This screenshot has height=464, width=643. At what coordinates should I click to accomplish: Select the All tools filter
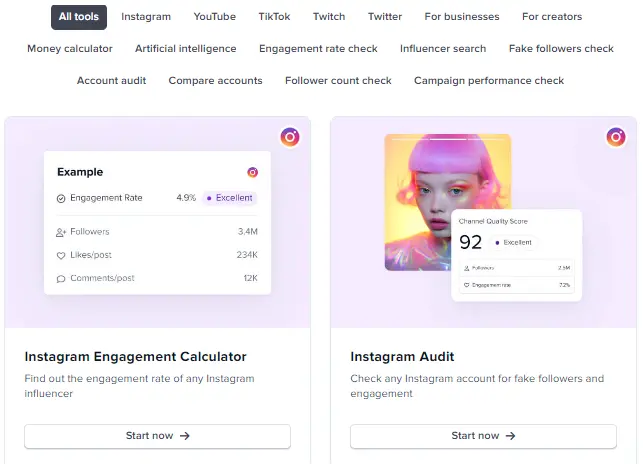tap(79, 17)
